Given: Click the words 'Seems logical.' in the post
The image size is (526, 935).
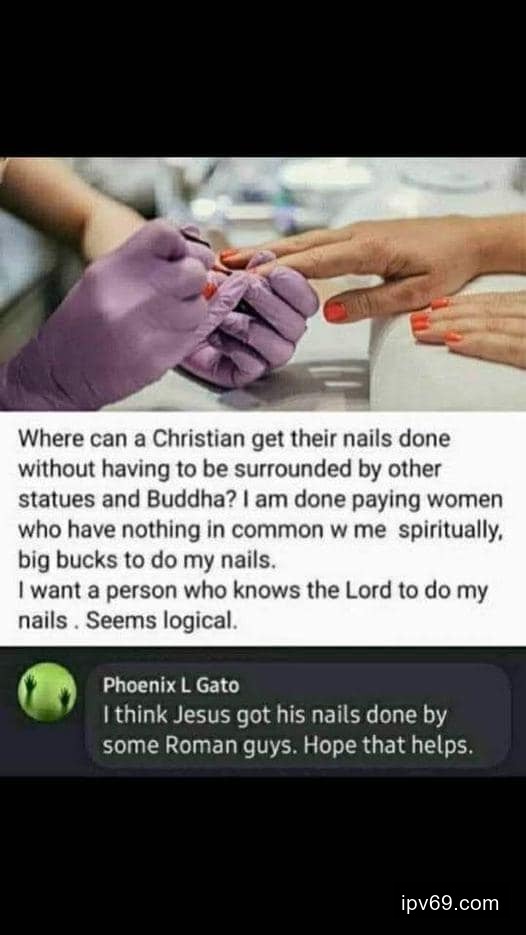Looking at the screenshot, I should (162, 621).
